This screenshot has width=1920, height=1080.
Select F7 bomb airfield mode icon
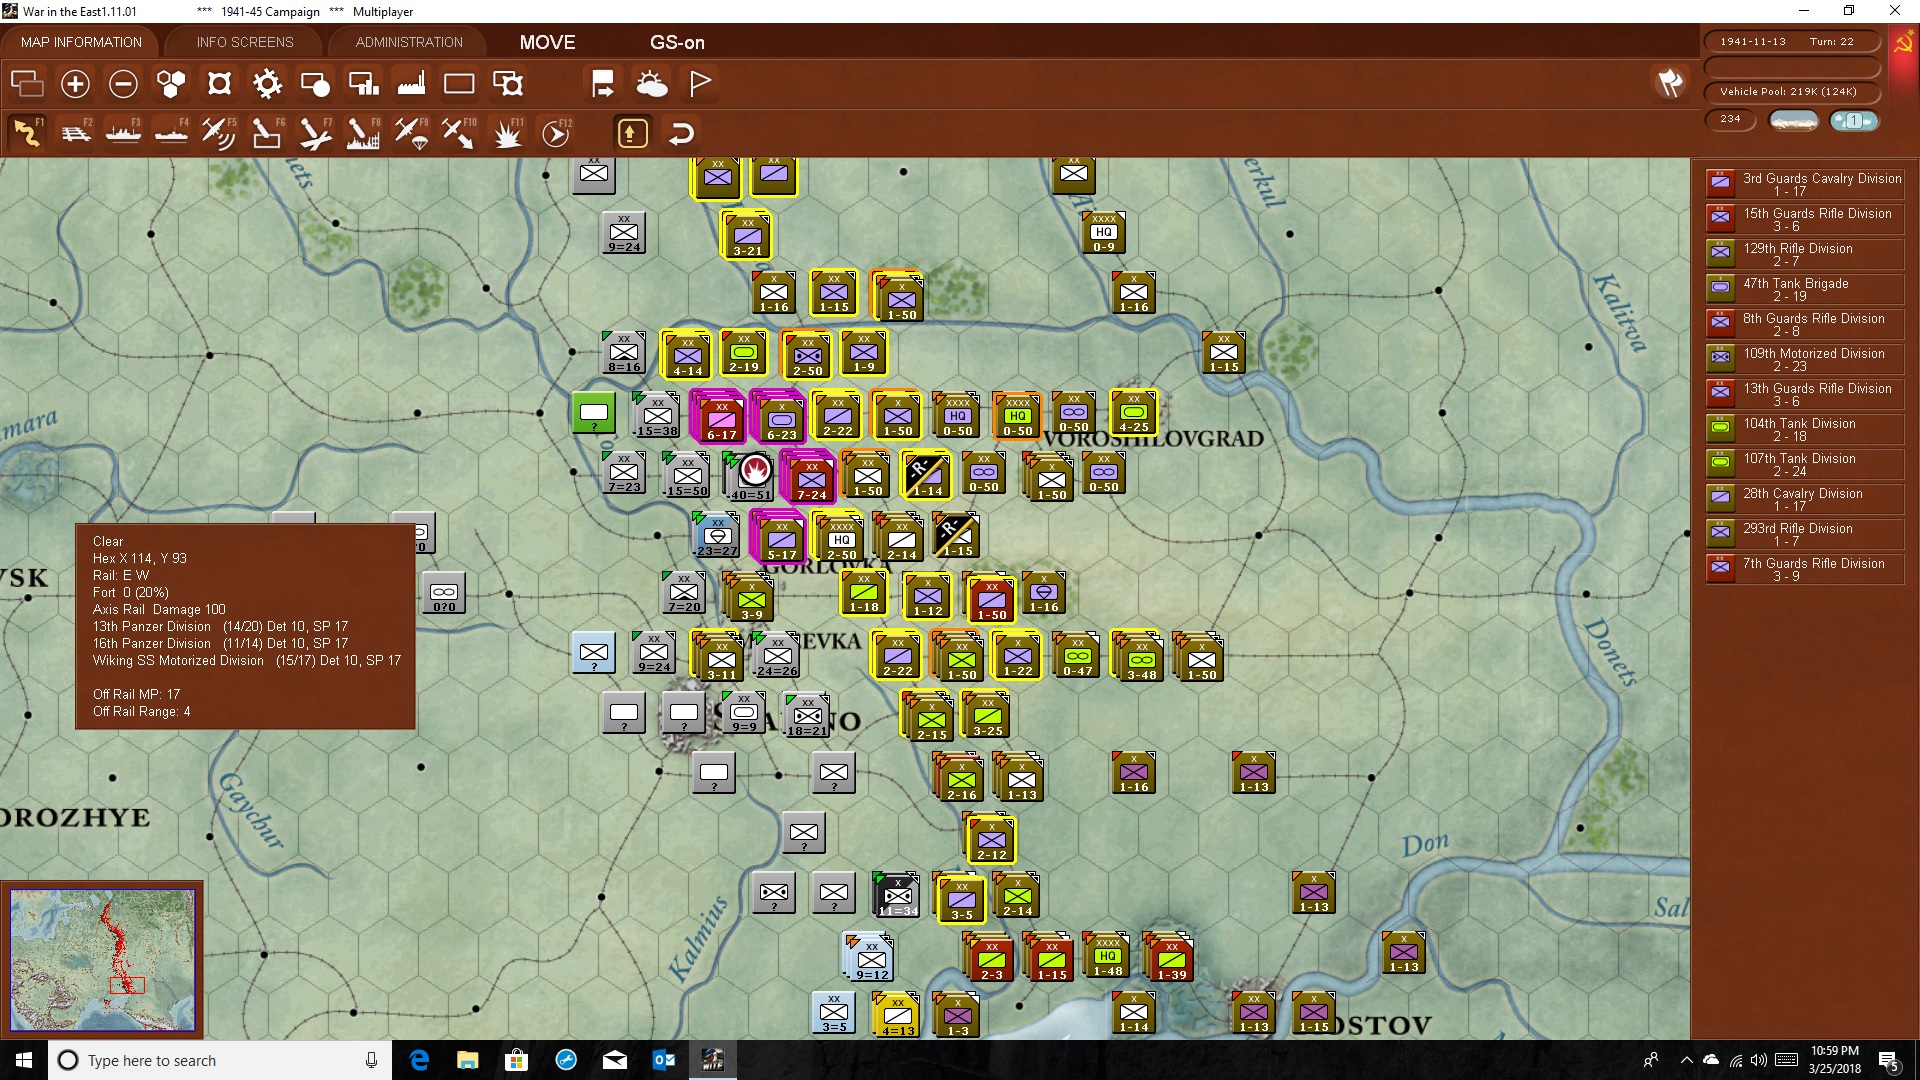click(x=315, y=133)
